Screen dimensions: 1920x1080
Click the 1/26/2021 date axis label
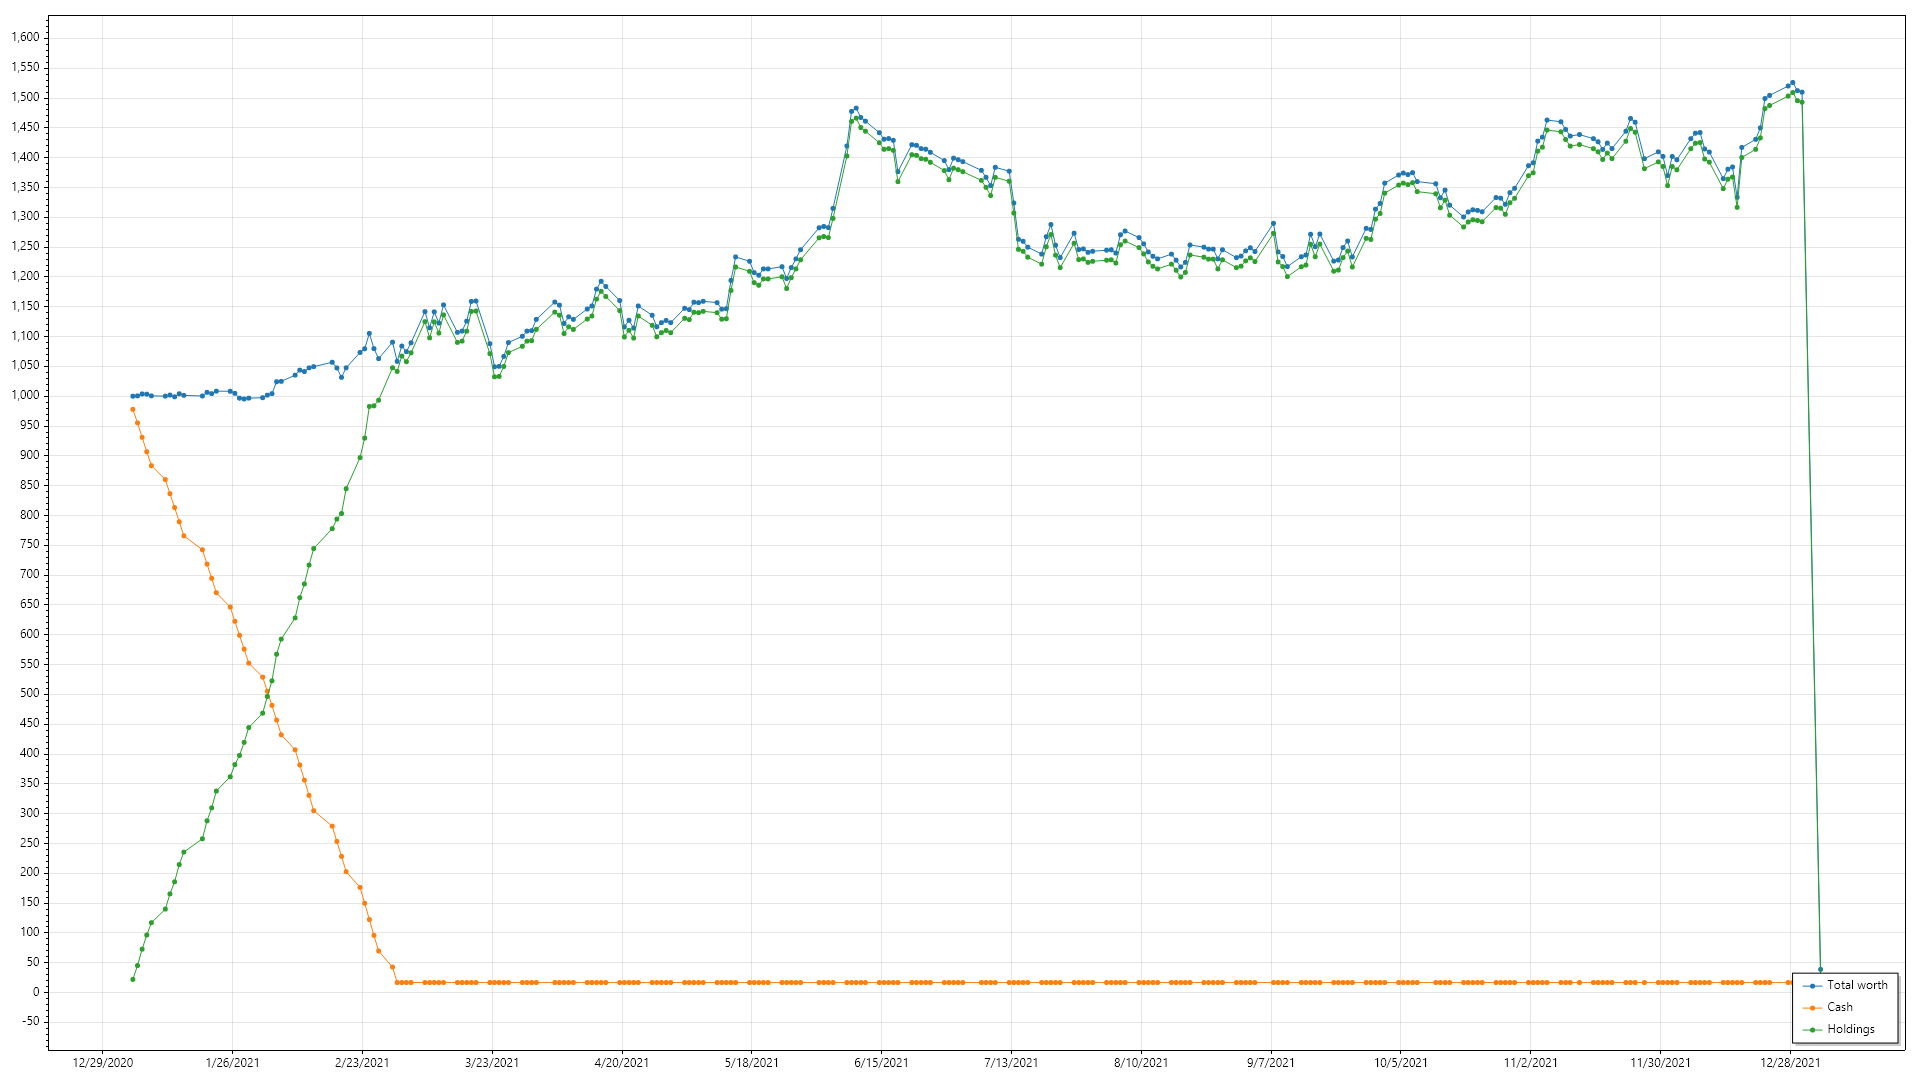232,1063
